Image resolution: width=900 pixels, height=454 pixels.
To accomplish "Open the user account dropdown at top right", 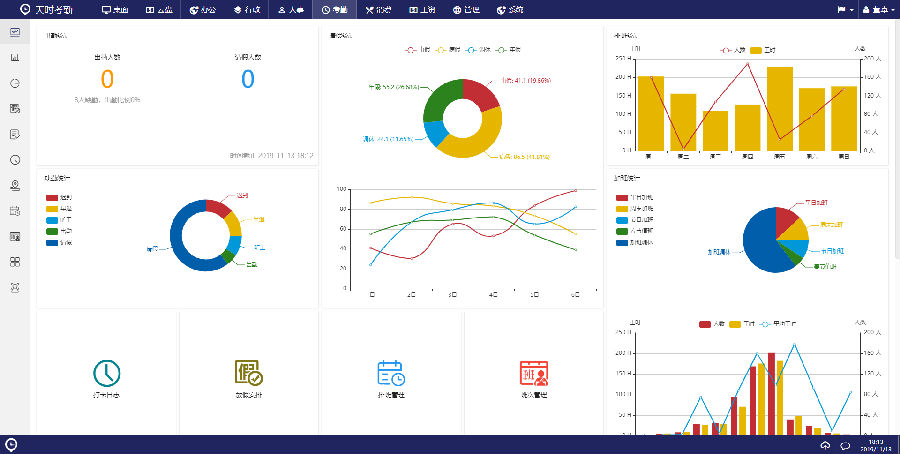I will pyautogui.click(x=878, y=10).
